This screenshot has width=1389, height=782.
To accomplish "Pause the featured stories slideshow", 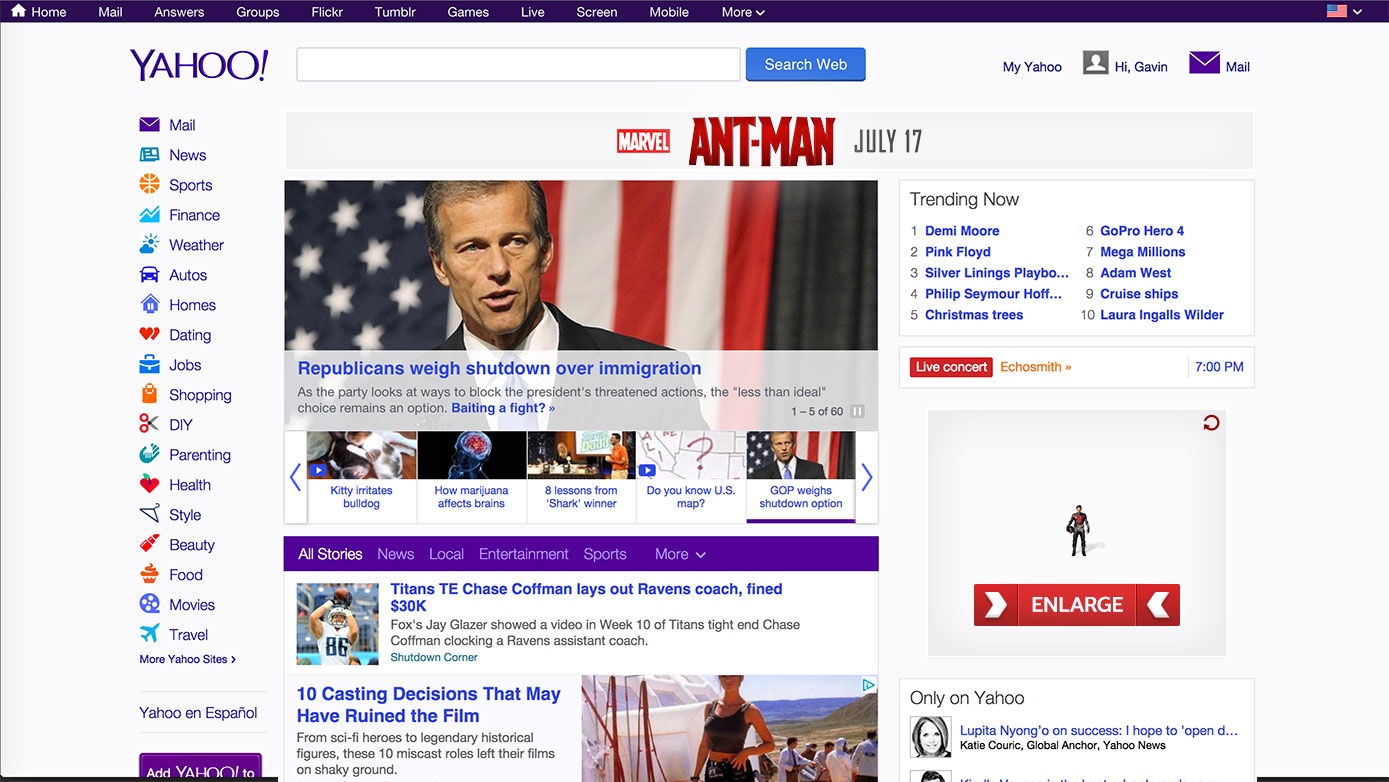I will 857,411.
